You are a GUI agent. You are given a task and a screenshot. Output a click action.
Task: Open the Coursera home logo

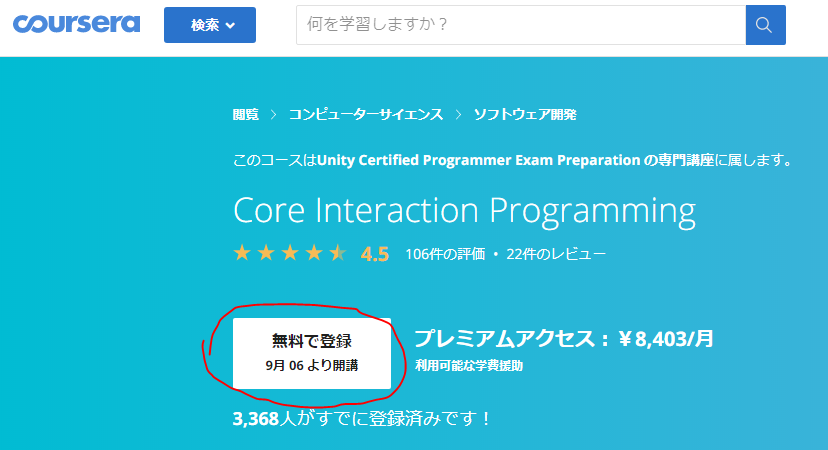(x=77, y=24)
